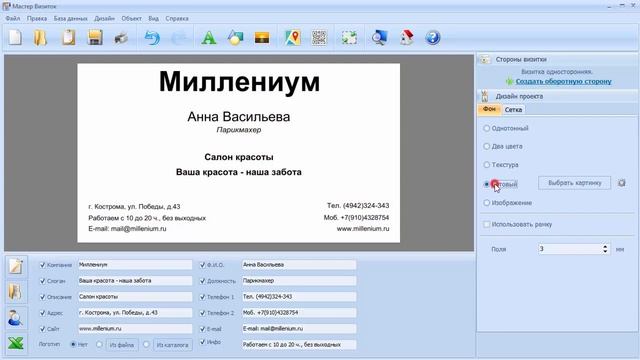Click the Из каталога logo button
The height and width of the screenshot is (360, 640).
172,345
